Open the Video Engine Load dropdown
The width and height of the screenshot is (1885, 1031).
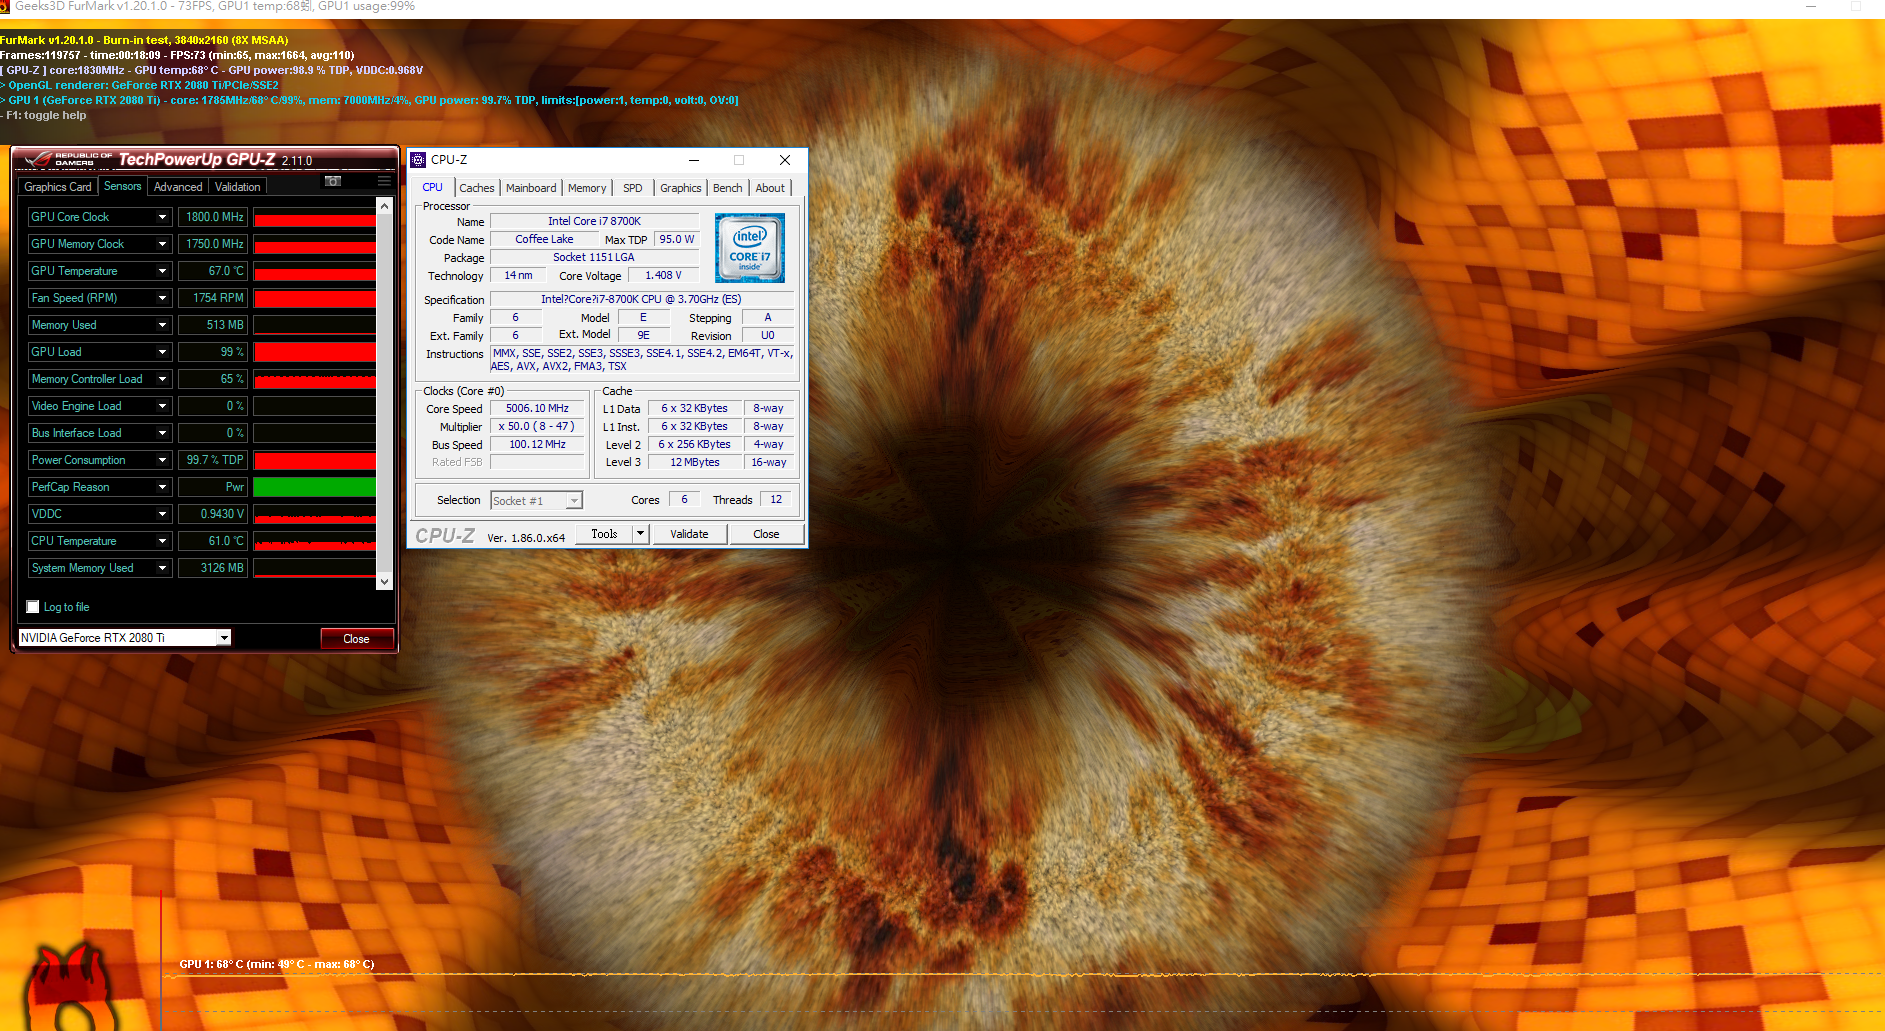pos(162,406)
